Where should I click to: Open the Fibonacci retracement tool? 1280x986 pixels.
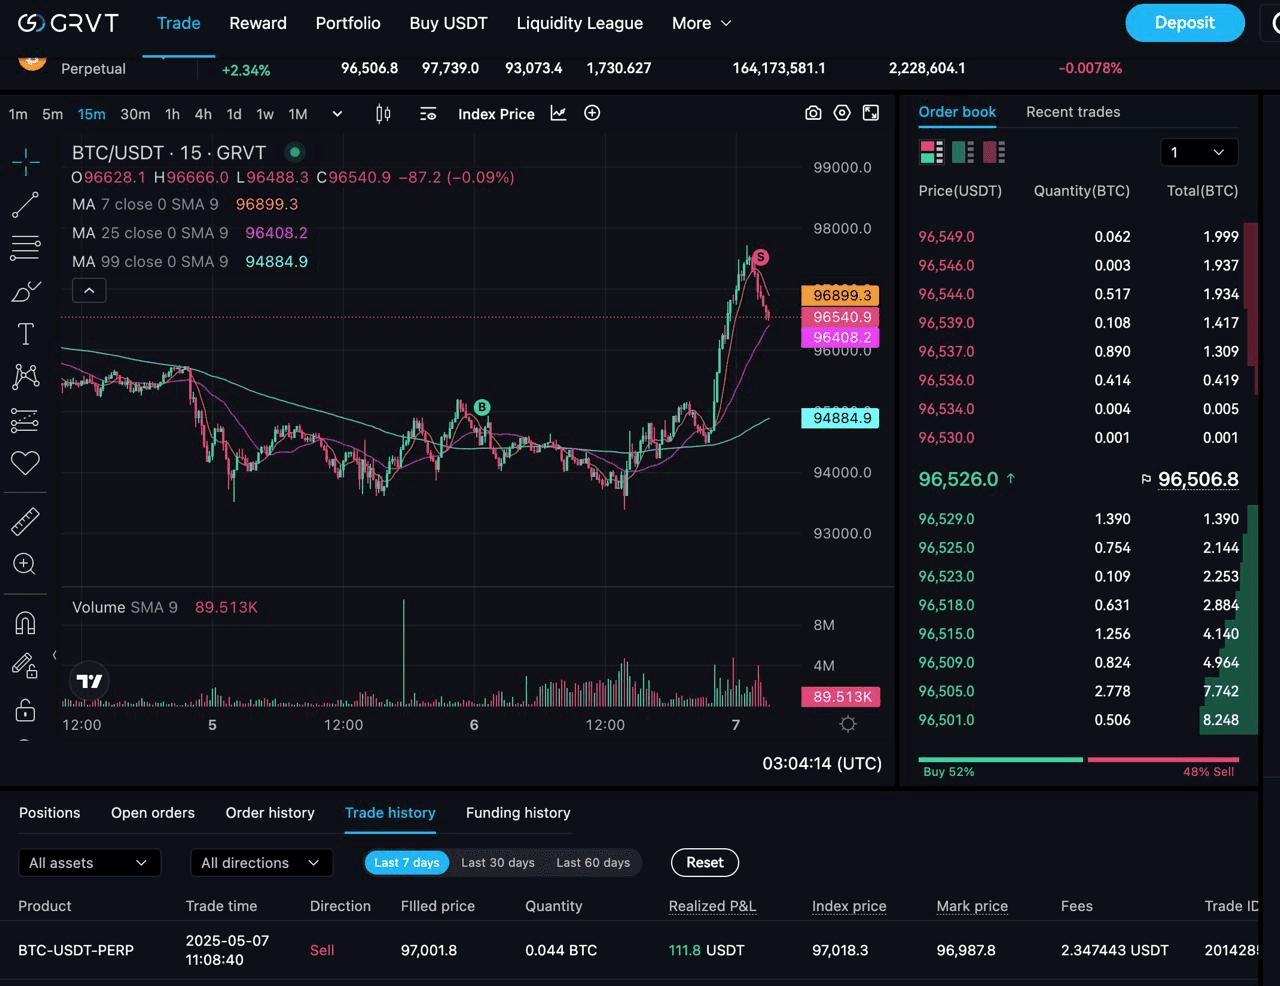coord(25,248)
